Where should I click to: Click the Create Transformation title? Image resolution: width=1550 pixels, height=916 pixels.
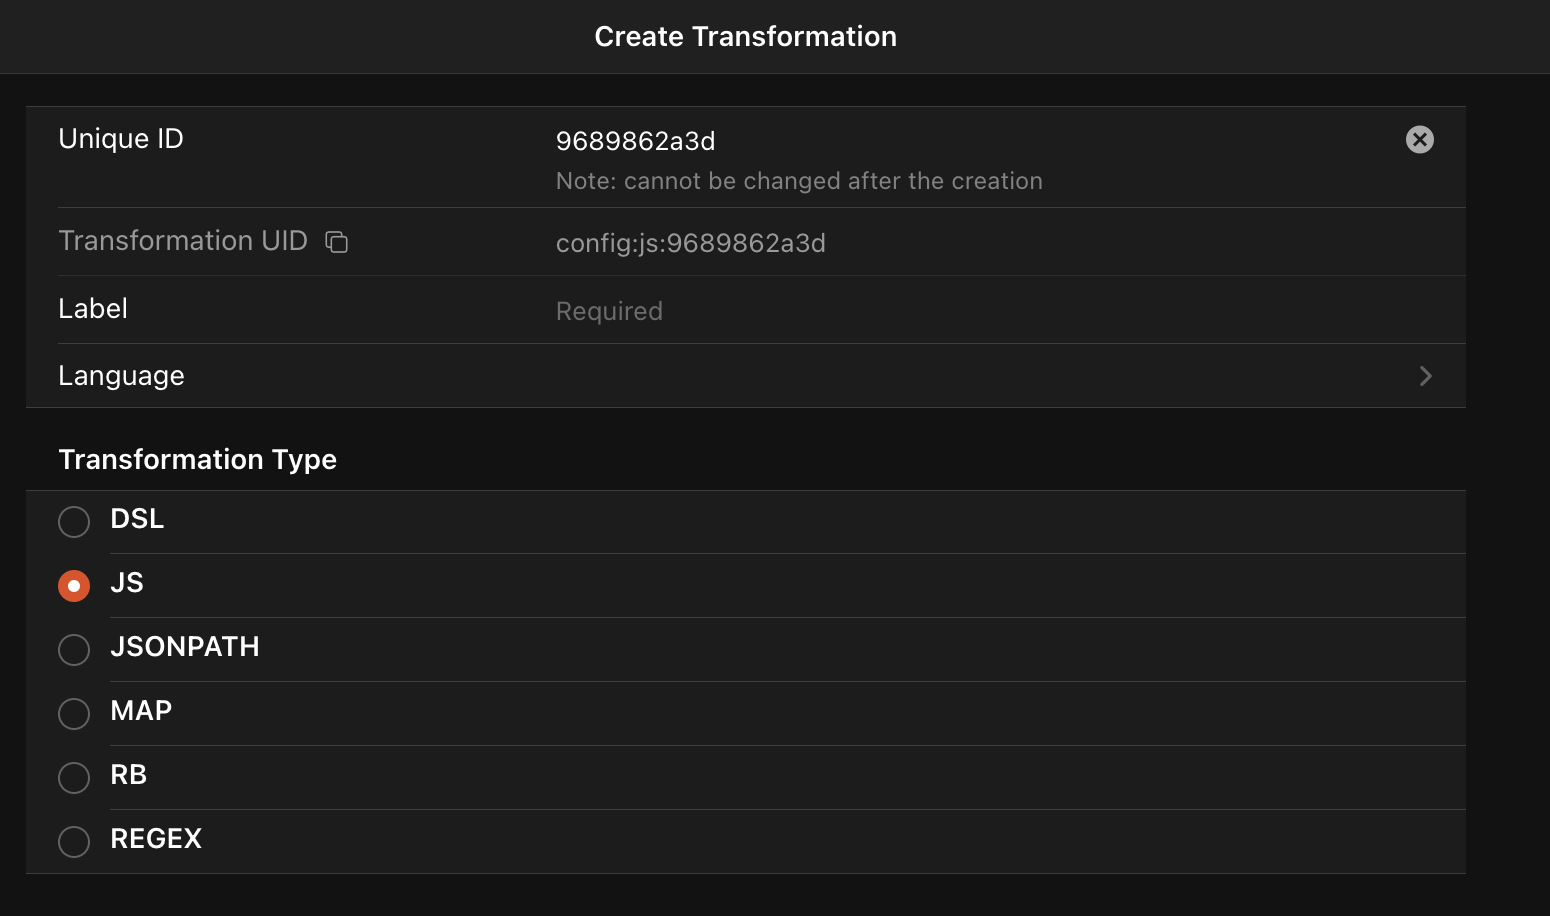(745, 37)
